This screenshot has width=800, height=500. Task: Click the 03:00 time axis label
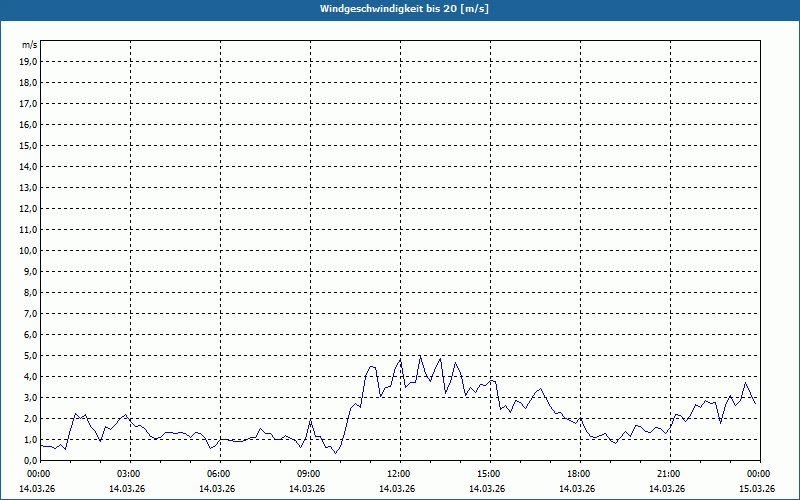129,473
